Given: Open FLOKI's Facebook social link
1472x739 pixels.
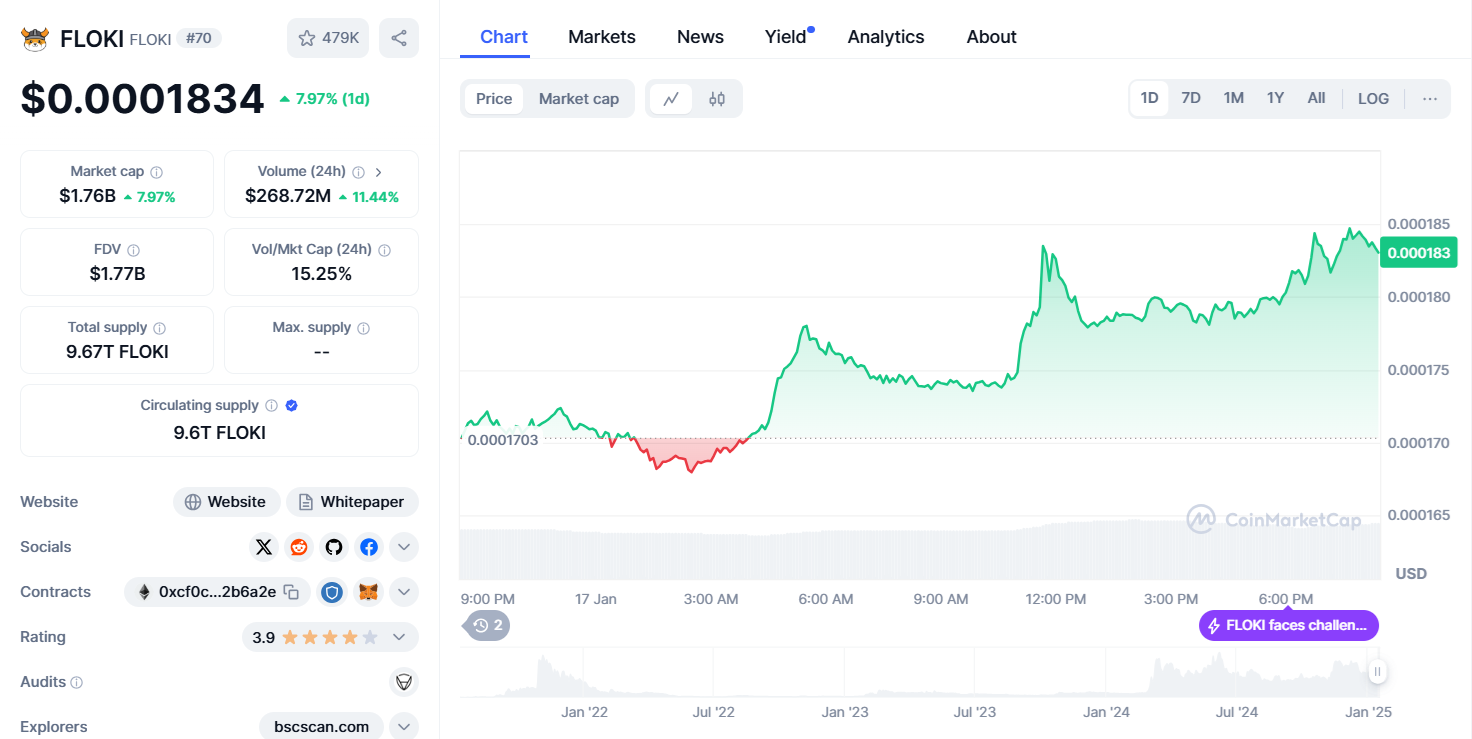Looking at the screenshot, I should coord(369,547).
